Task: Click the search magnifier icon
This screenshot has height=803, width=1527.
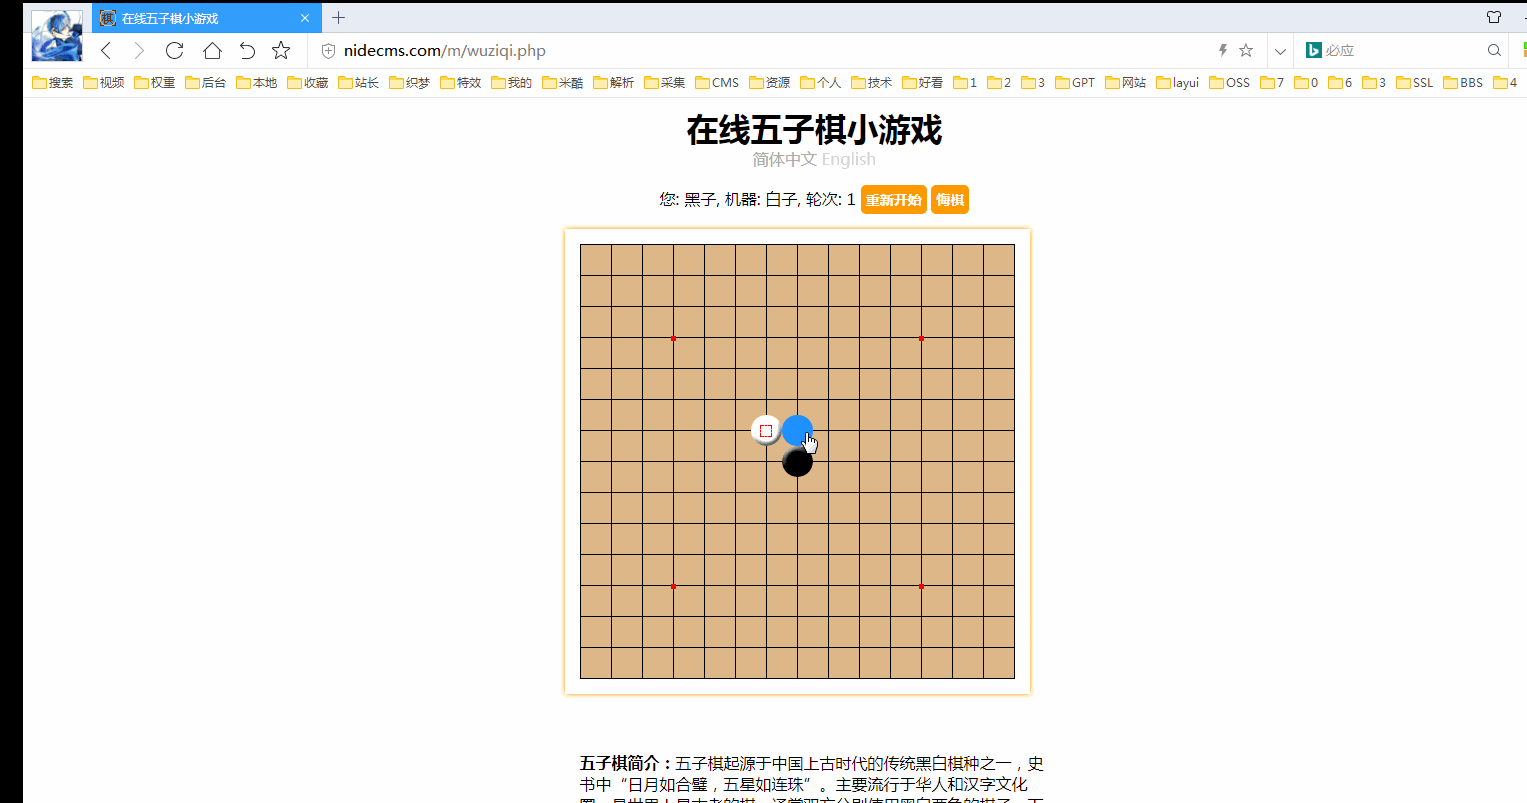Action: click(1494, 51)
